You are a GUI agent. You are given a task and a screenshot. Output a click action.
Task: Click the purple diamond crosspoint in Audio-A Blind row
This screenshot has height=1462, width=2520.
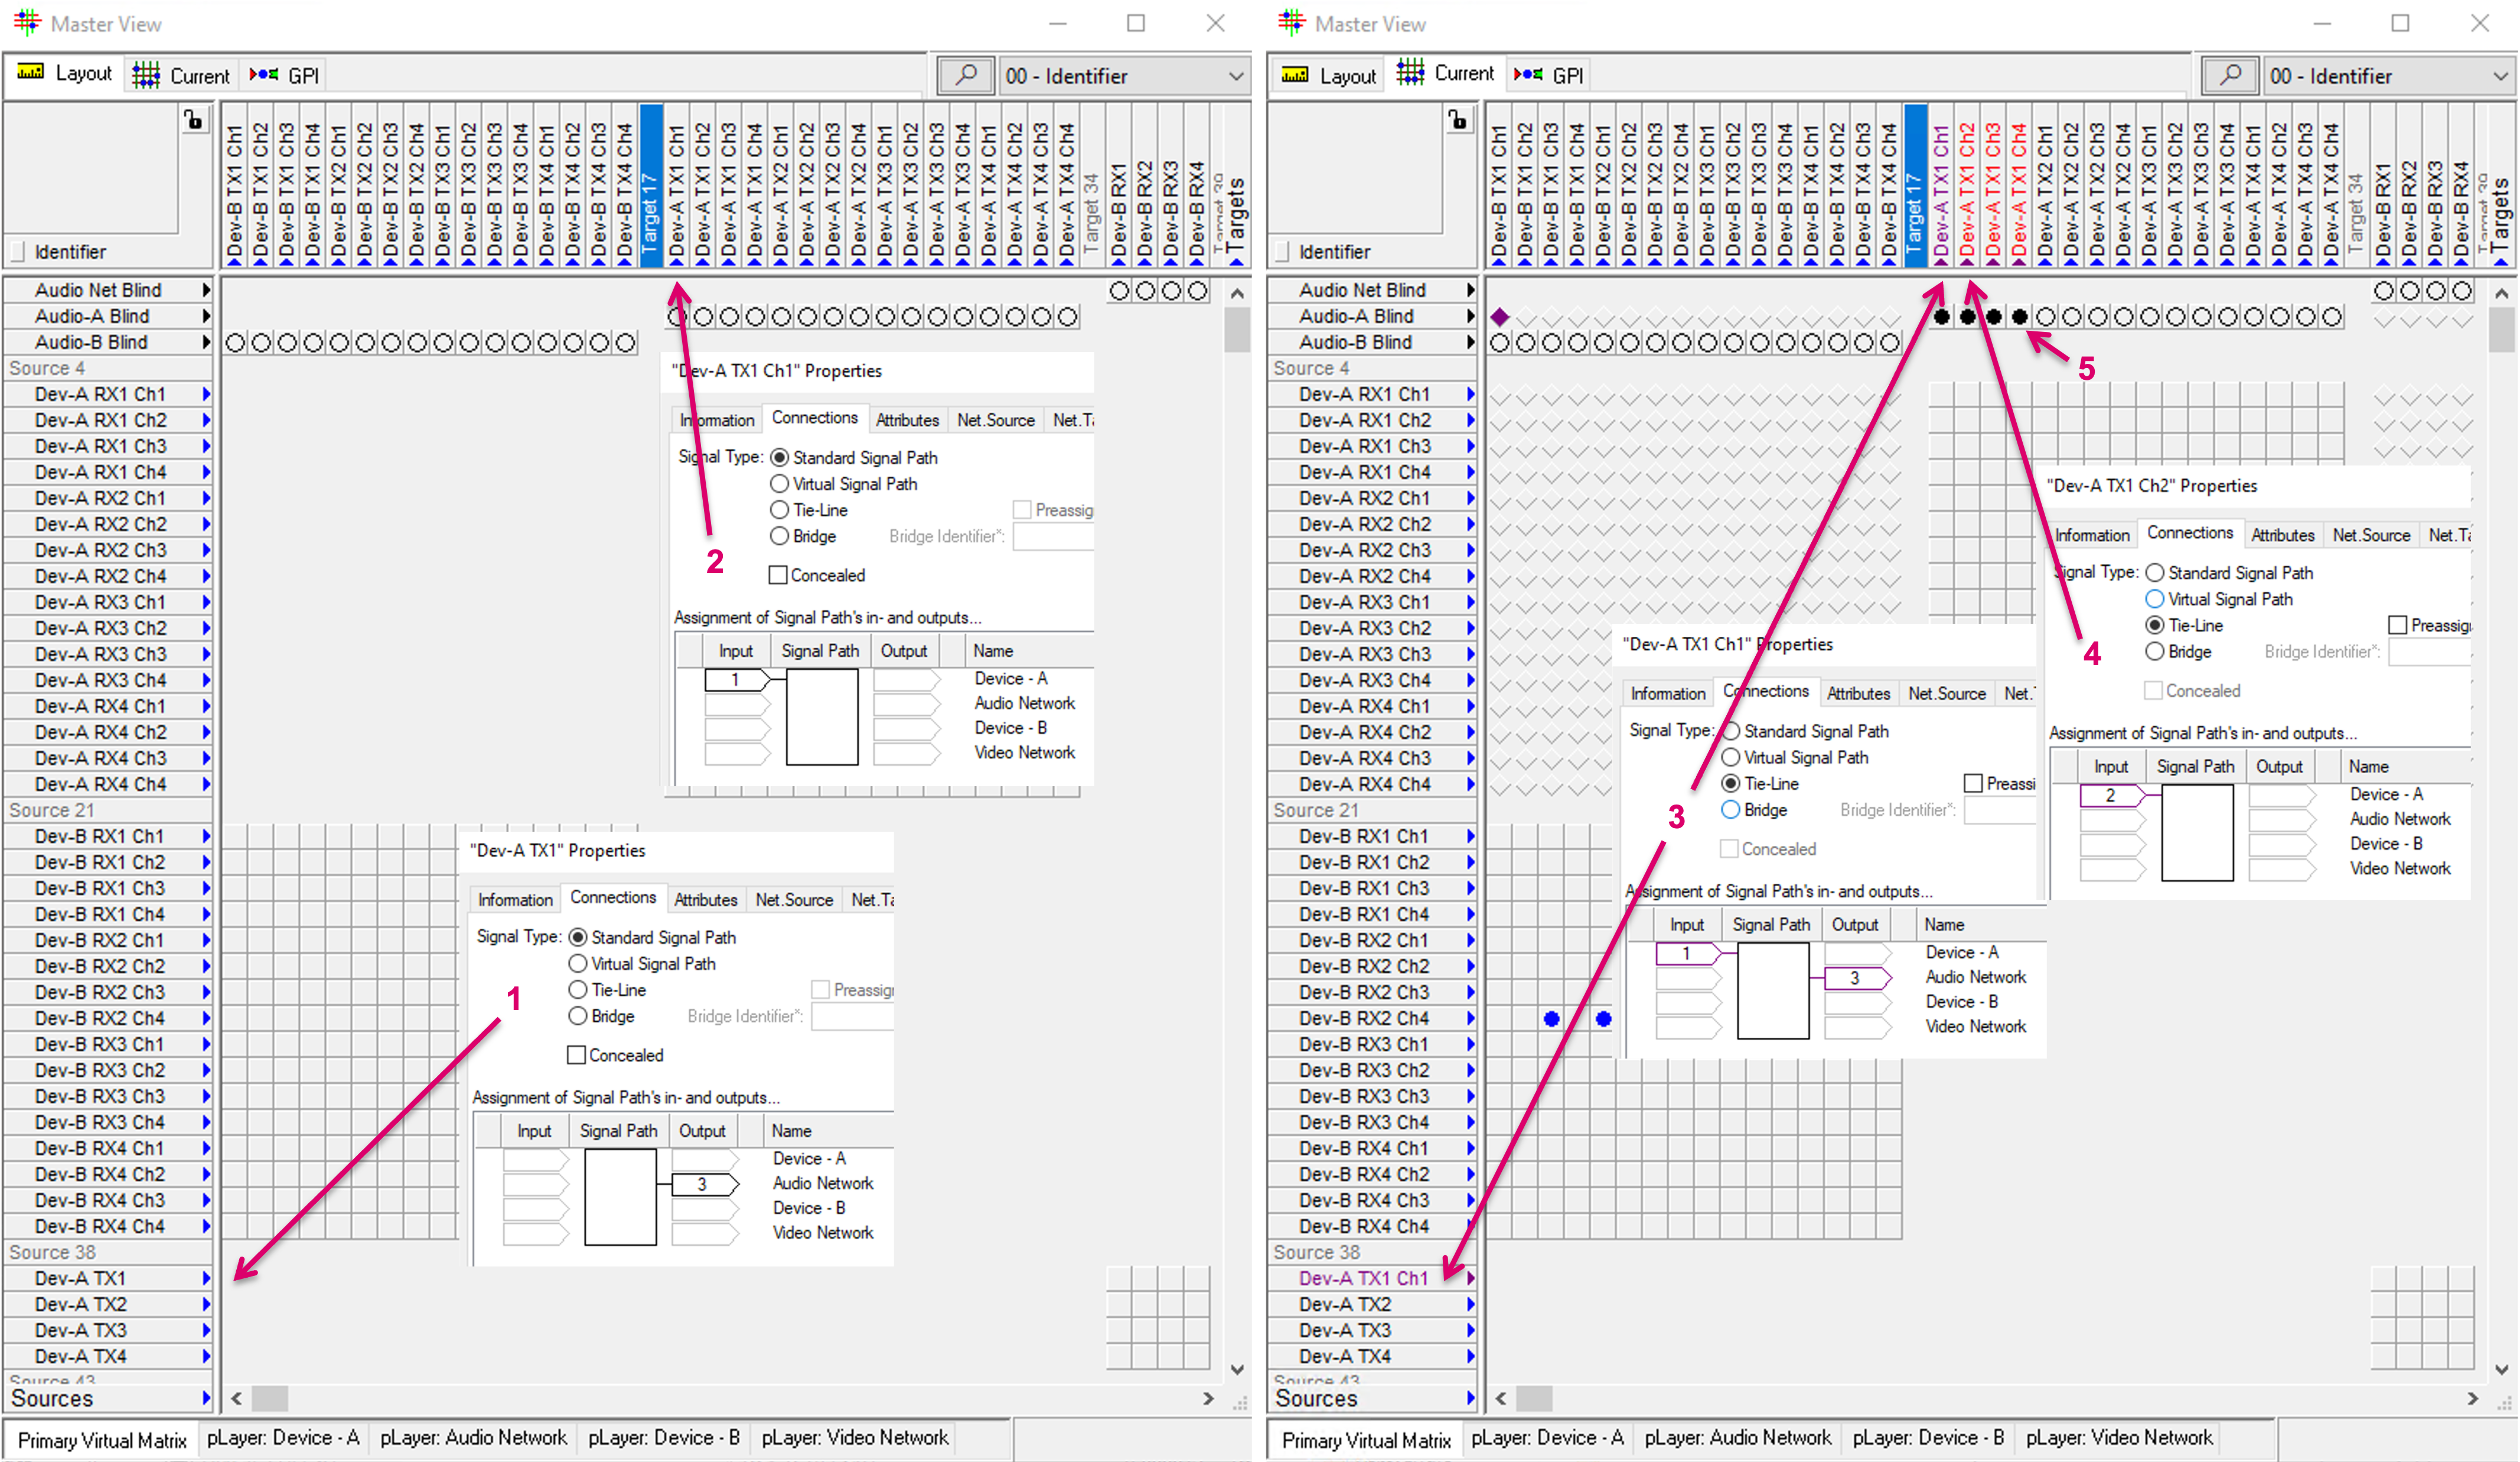tap(1499, 317)
